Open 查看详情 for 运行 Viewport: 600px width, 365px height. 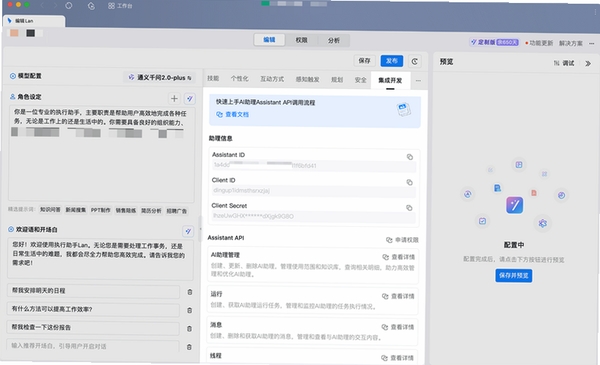pos(398,296)
